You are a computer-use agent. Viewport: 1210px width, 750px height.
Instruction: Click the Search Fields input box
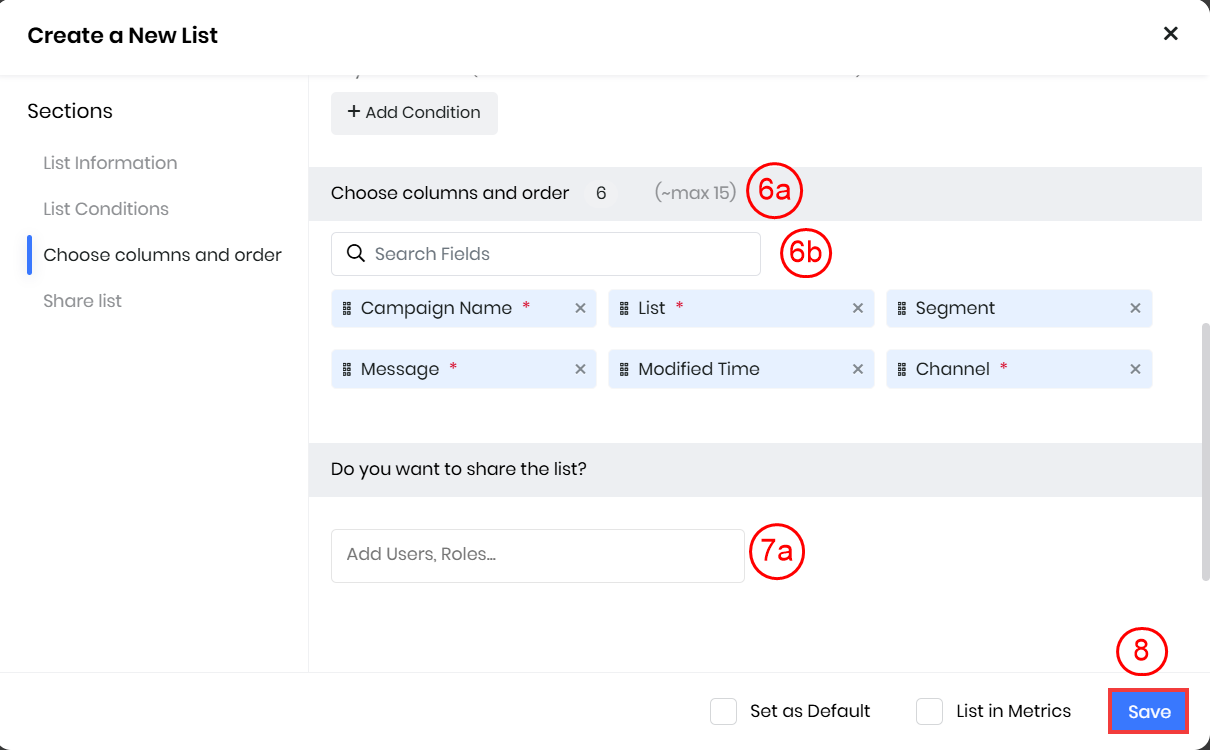[560, 254]
